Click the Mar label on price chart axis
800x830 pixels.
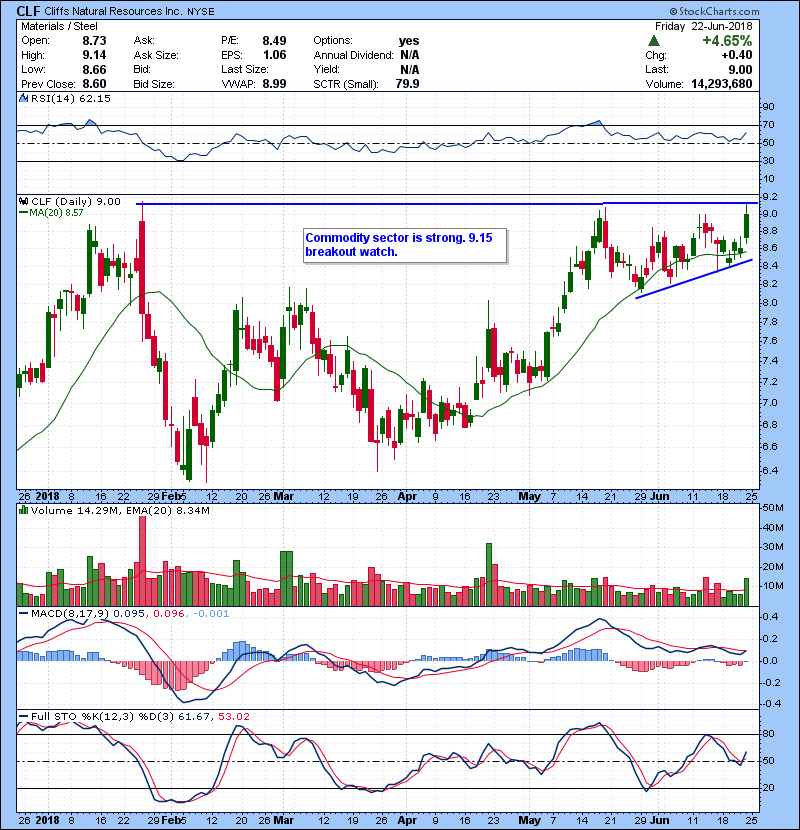(x=284, y=496)
